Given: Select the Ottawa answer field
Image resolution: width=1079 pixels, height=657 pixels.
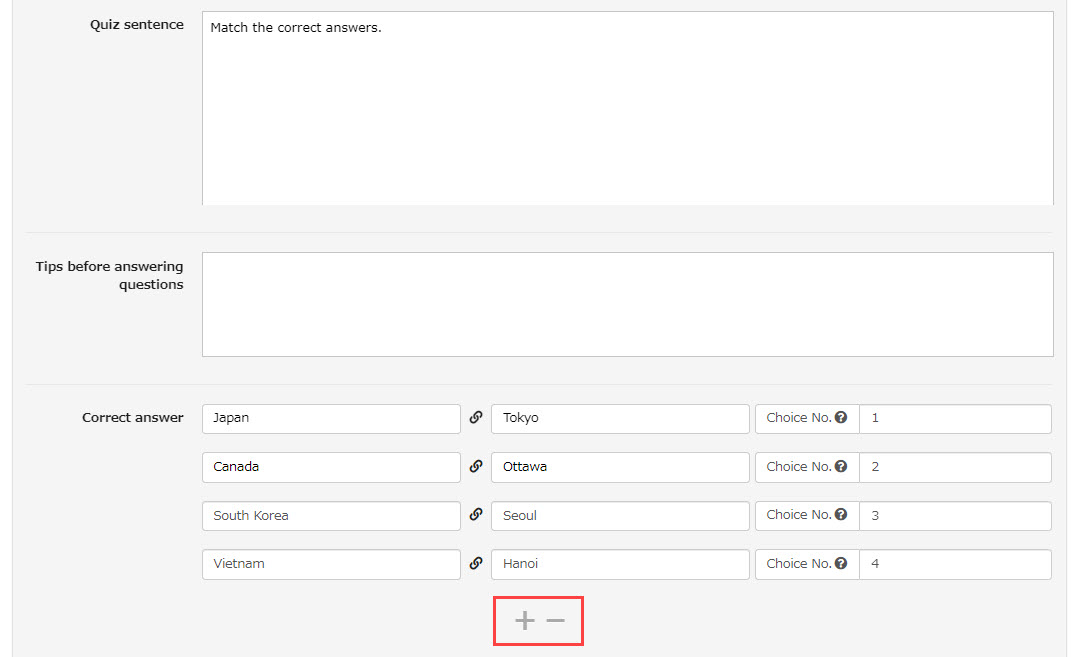Looking at the screenshot, I should click(x=619, y=467).
